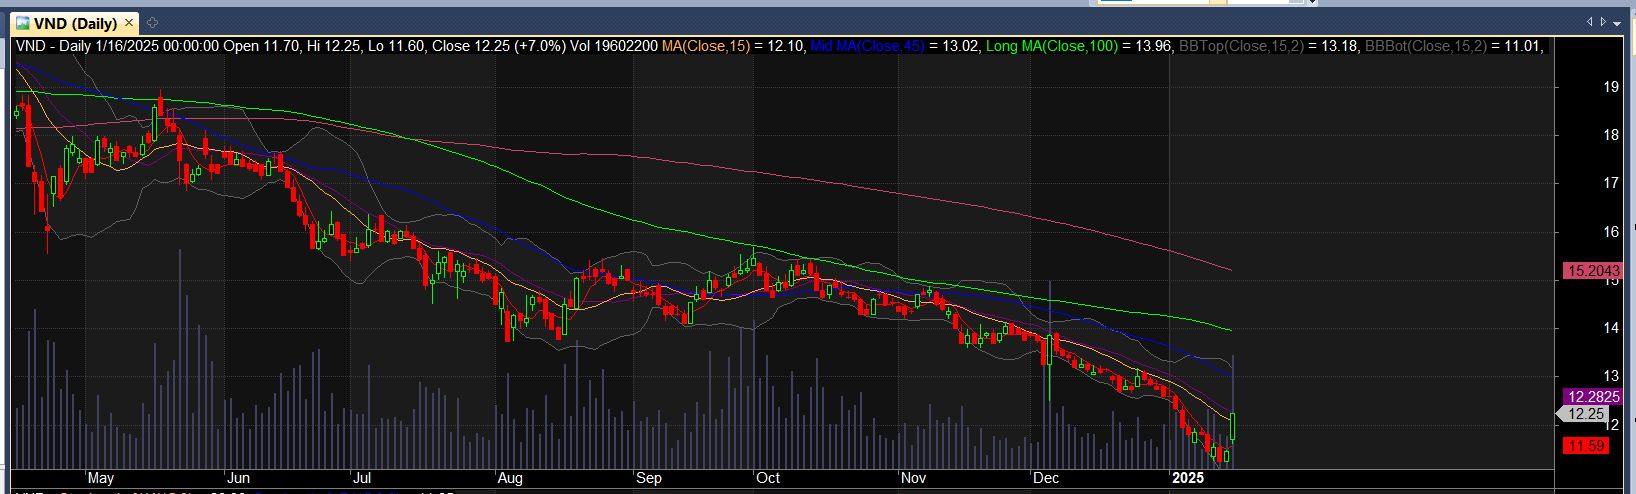This screenshot has width=1636, height=494.
Task: Click the 2025 label on time axis
Action: (x=1188, y=478)
